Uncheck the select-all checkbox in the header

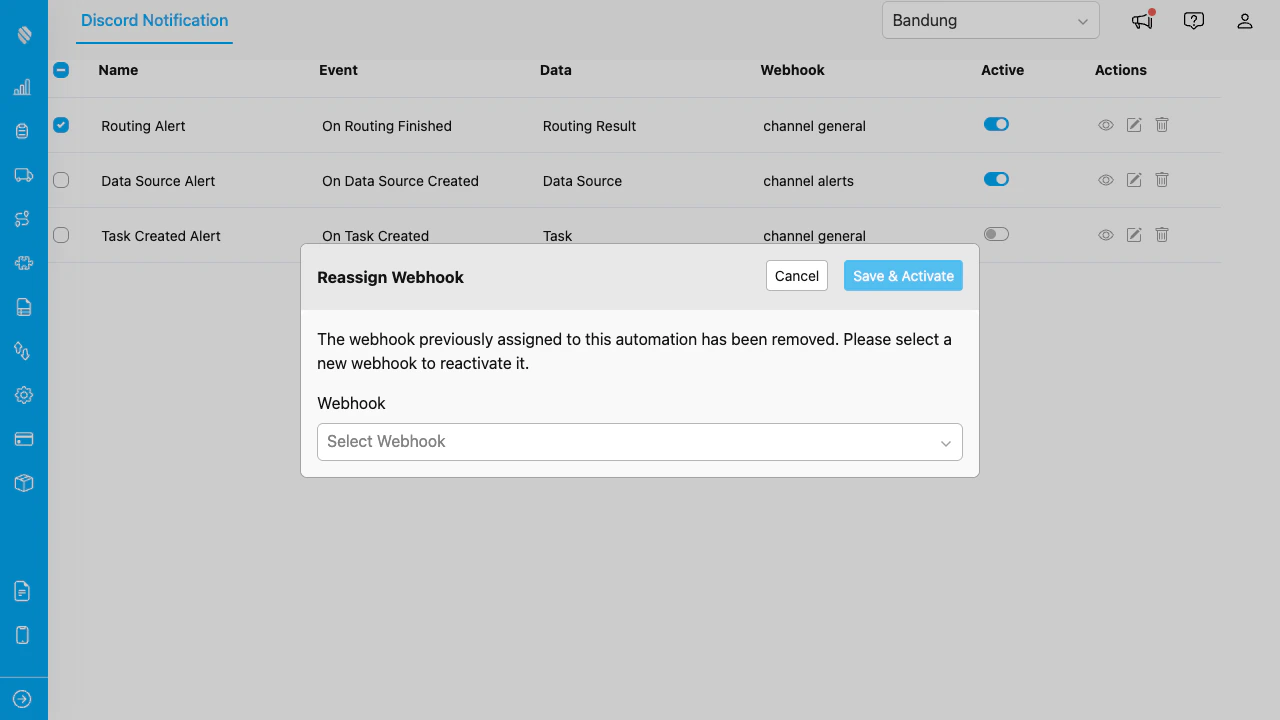60,70
